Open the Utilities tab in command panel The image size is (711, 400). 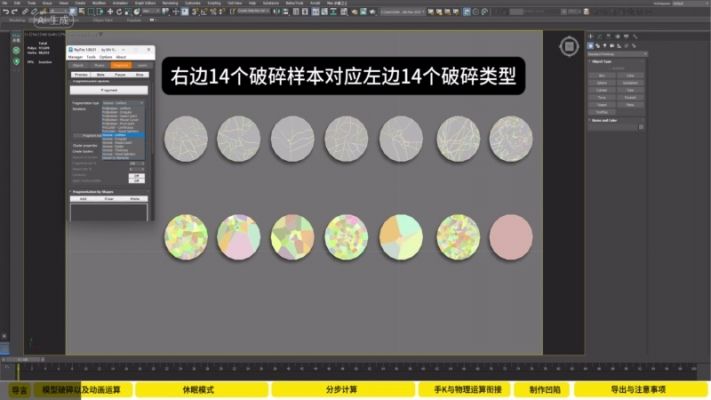[x=635, y=36]
